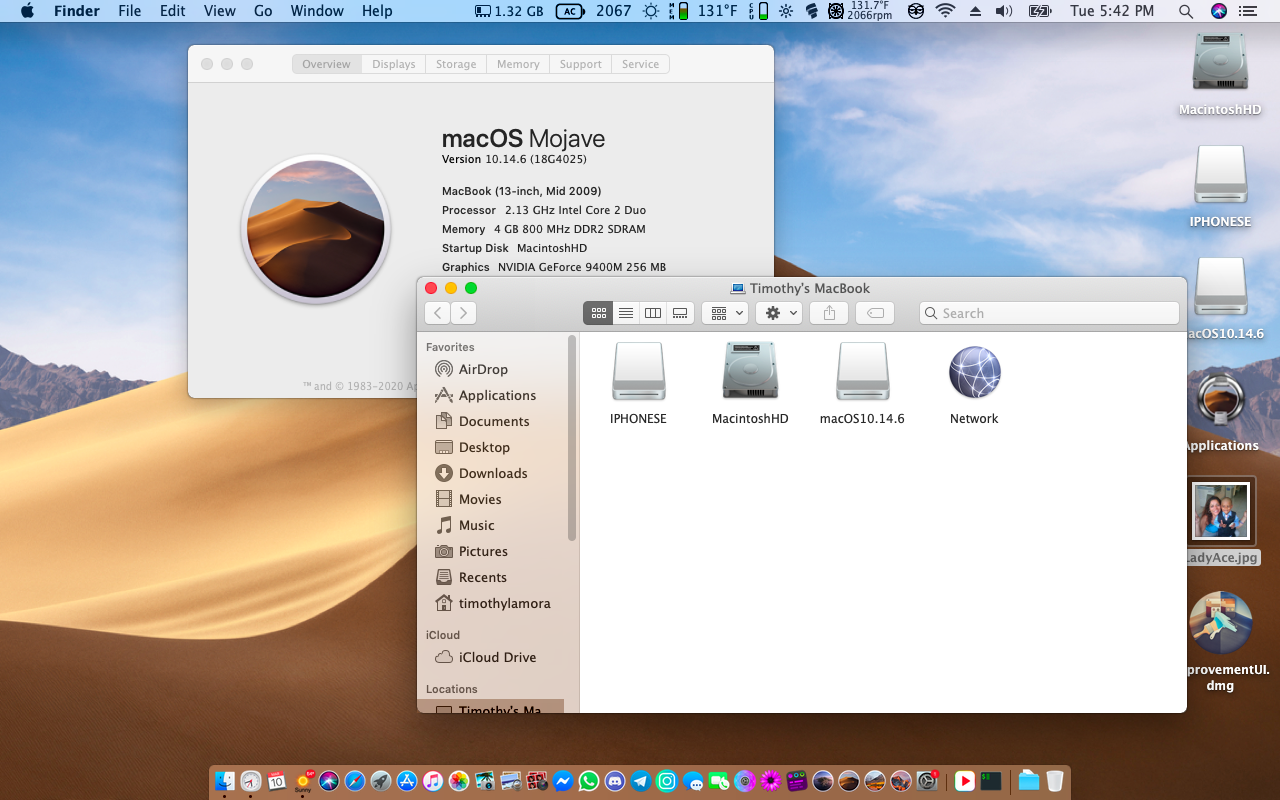Viewport: 1280px width, 800px height.
Task: Open Spotlight search in menu bar
Action: [1186, 11]
